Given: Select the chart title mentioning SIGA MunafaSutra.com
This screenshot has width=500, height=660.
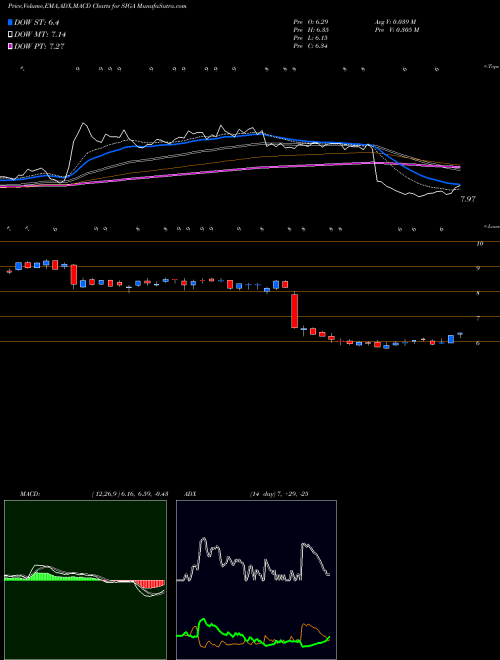Looking at the screenshot, I should tap(98, 6).
